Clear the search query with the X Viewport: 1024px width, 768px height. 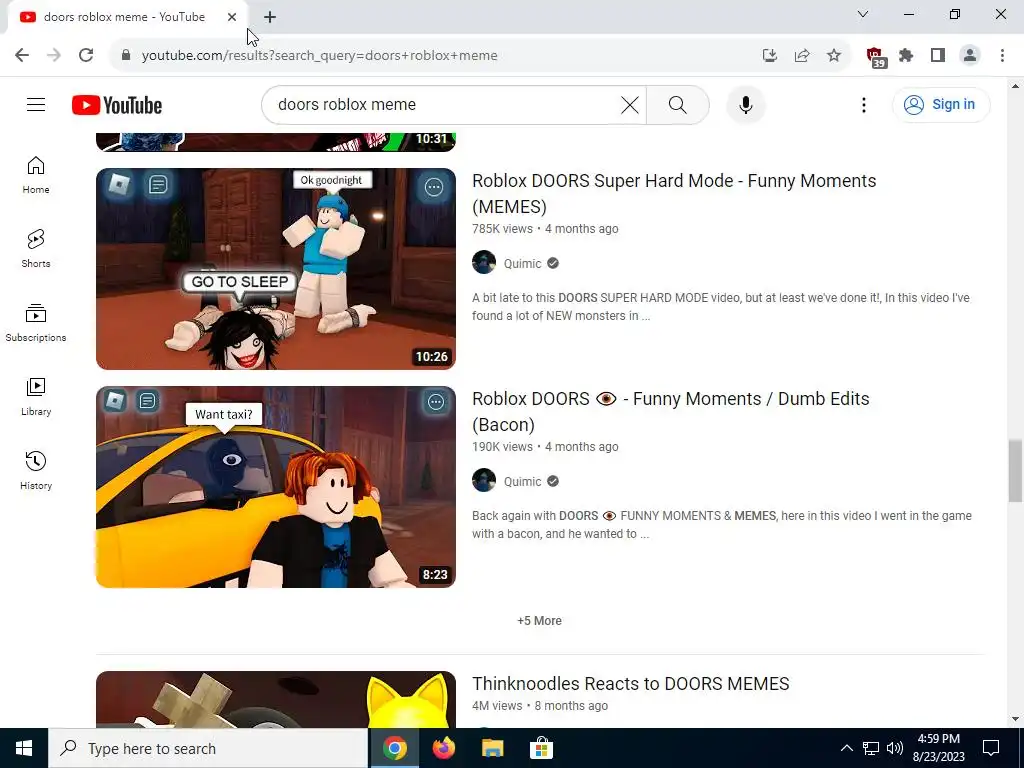pos(630,104)
